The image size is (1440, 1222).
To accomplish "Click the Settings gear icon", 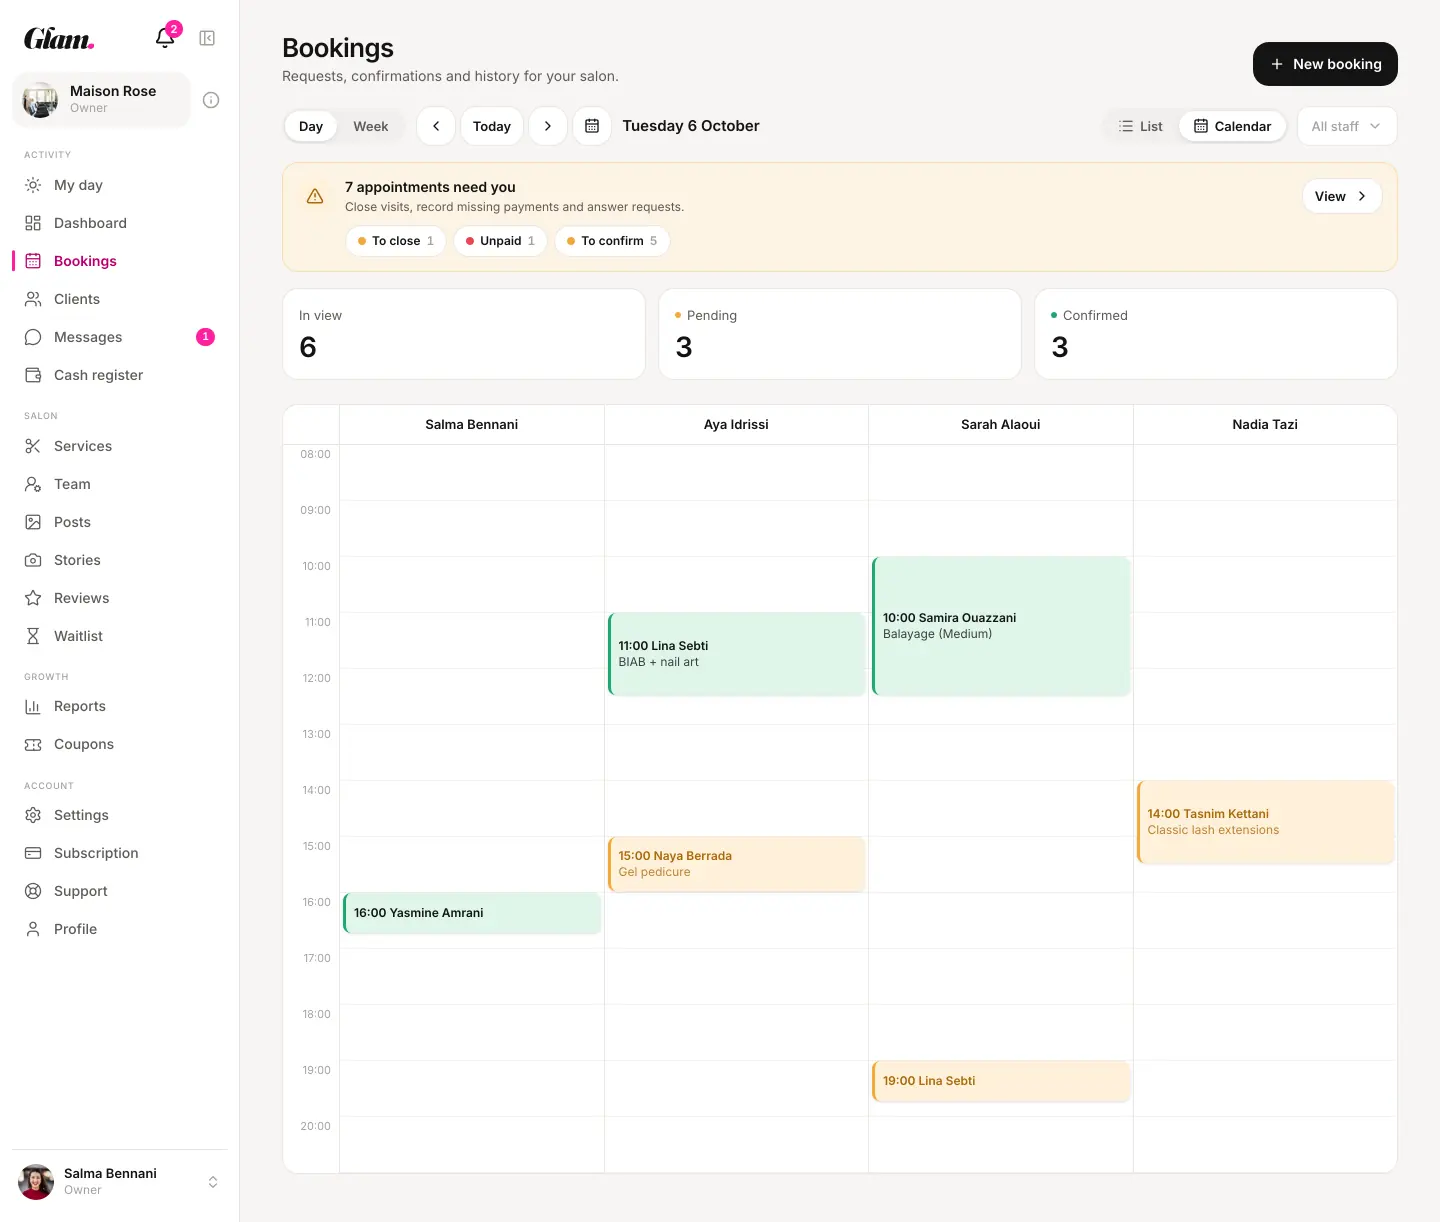I will coord(33,815).
